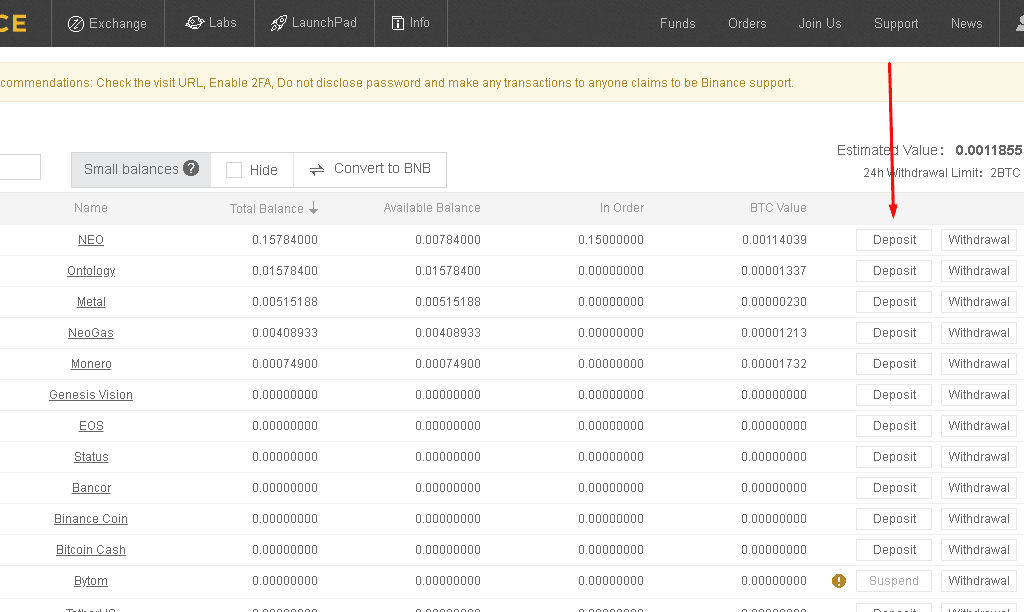
Task: Open the Info menu
Action: [411, 23]
